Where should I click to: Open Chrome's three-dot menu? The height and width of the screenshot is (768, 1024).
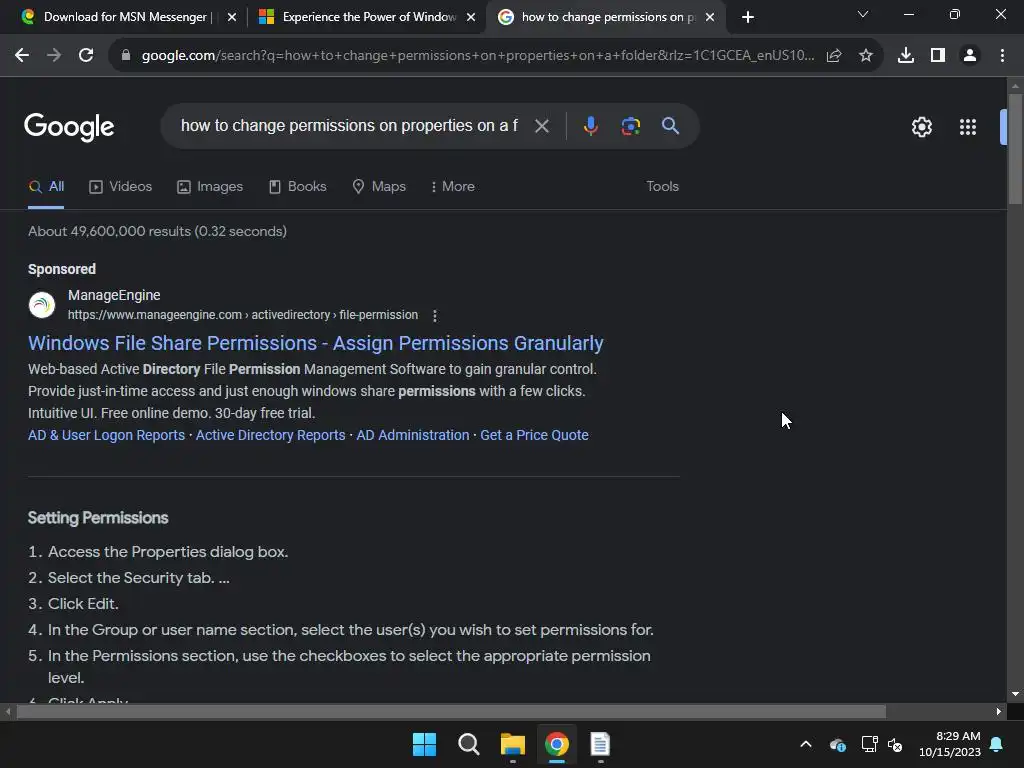click(1002, 56)
